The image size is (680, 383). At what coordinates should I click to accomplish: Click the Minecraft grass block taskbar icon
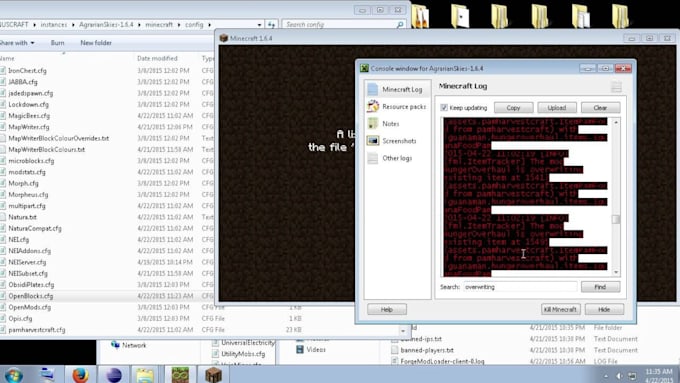(x=180, y=374)
